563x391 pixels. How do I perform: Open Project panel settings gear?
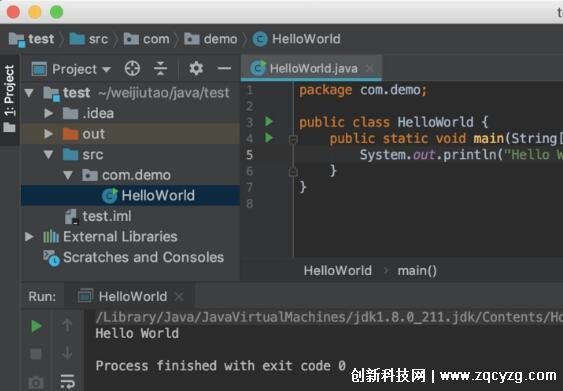tap(196, 68)
